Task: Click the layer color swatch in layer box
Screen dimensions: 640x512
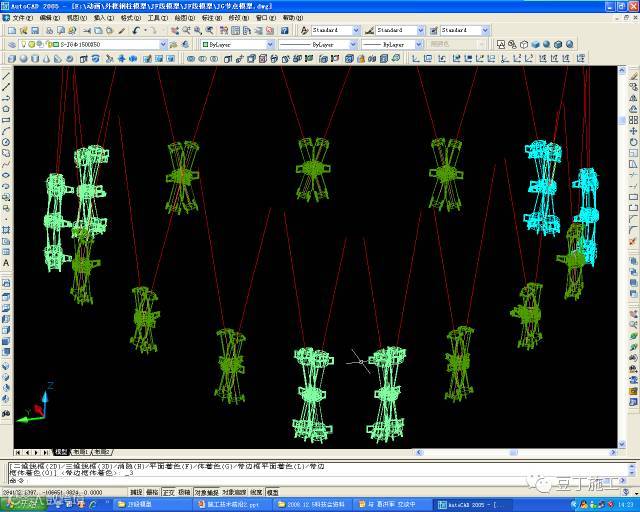Action: click(x=56, y=45)
